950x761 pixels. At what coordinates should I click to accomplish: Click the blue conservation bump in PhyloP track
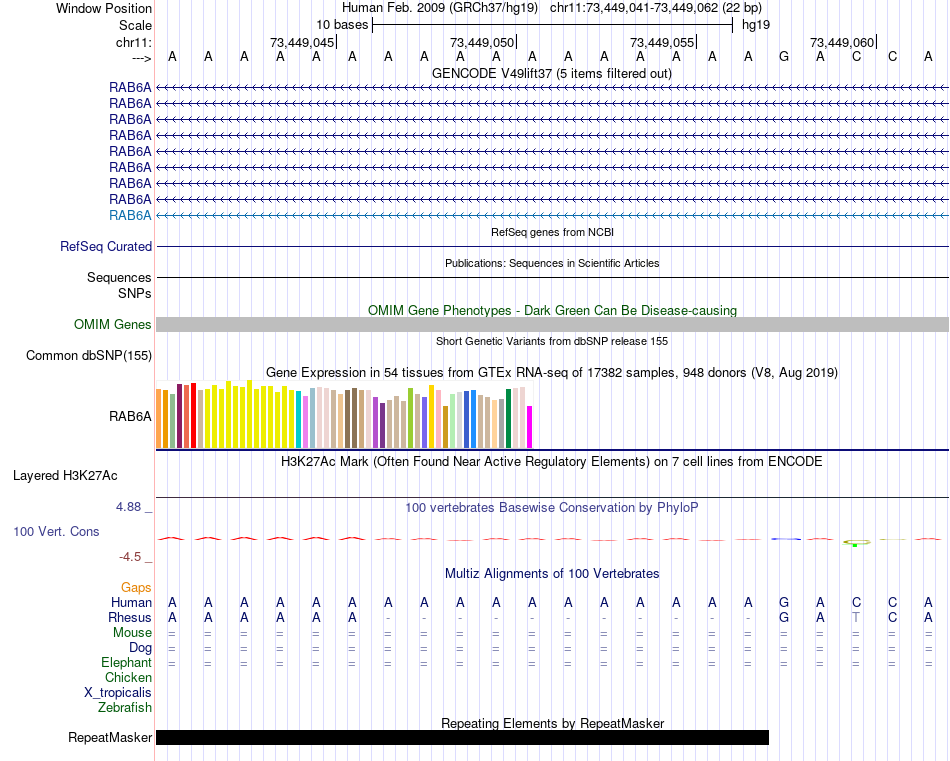click(785, 539)
